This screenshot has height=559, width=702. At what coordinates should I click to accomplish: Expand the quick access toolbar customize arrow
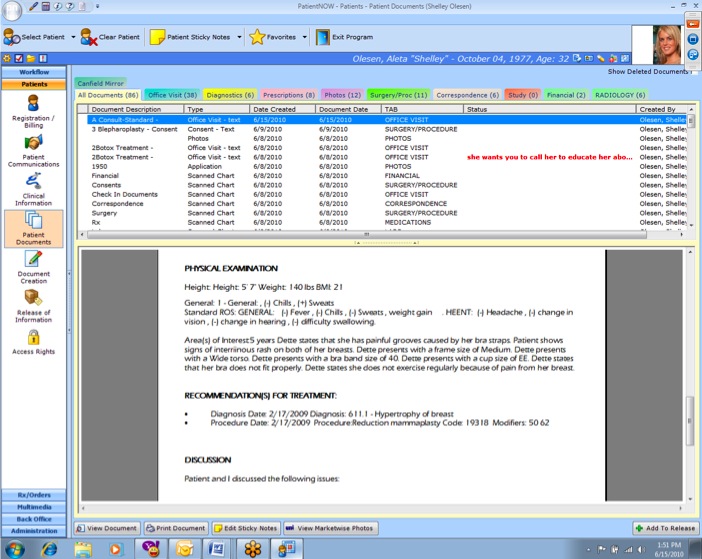point(97,6)
